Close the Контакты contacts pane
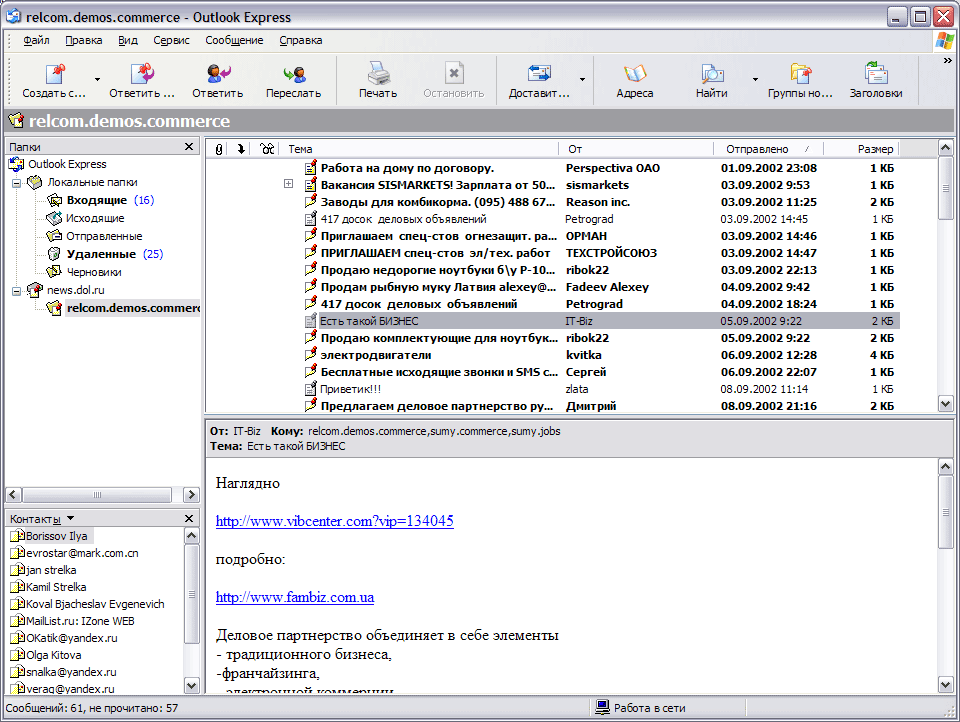 (x=189, y=519)
